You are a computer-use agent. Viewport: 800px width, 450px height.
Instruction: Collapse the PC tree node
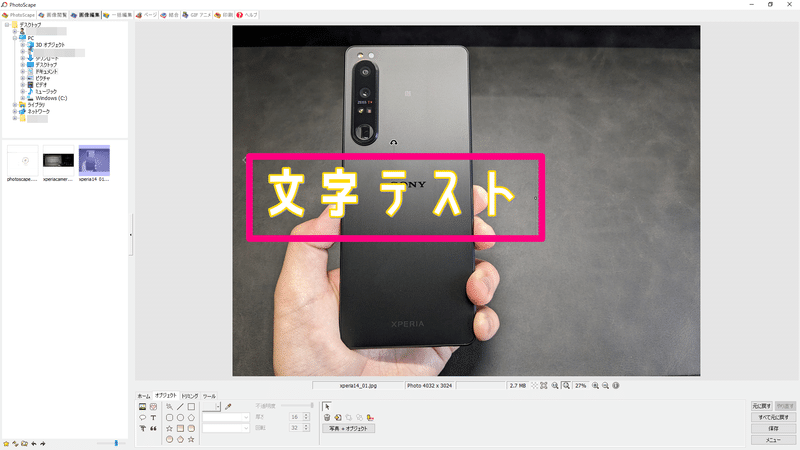[x=15, y=38]
